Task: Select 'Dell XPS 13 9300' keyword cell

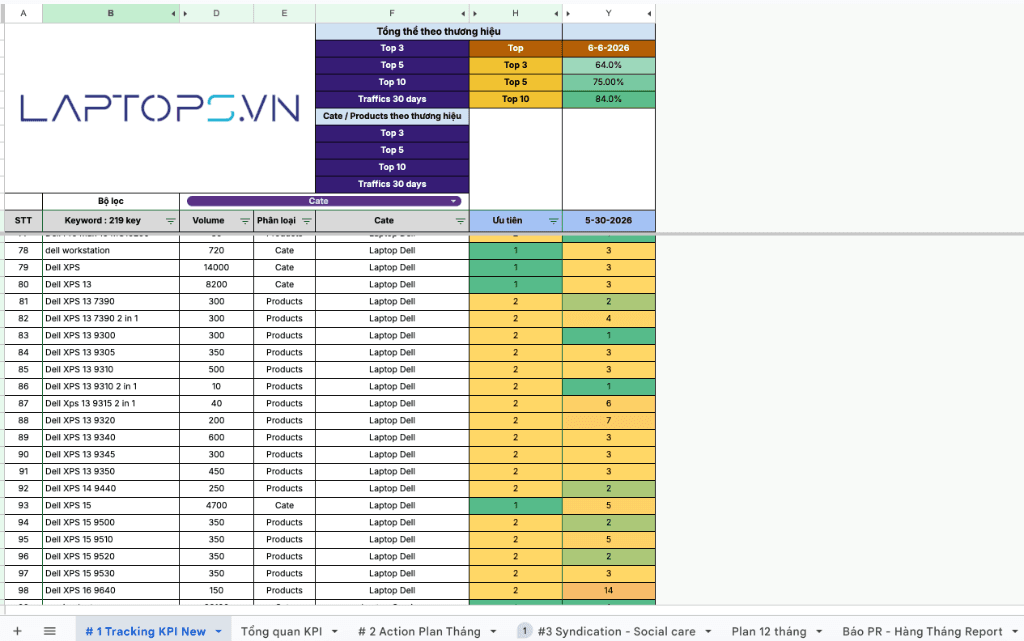Action: (x=111, y=336)
